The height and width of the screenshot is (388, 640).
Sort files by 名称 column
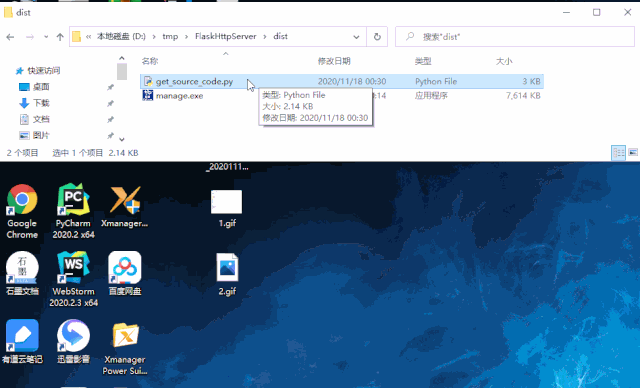pos(150,61)
